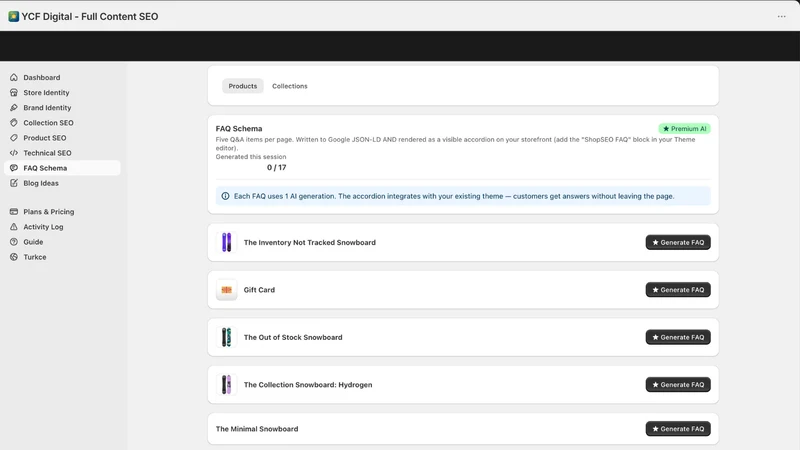
Task: Open the Guide page
Action: (62, 242)
